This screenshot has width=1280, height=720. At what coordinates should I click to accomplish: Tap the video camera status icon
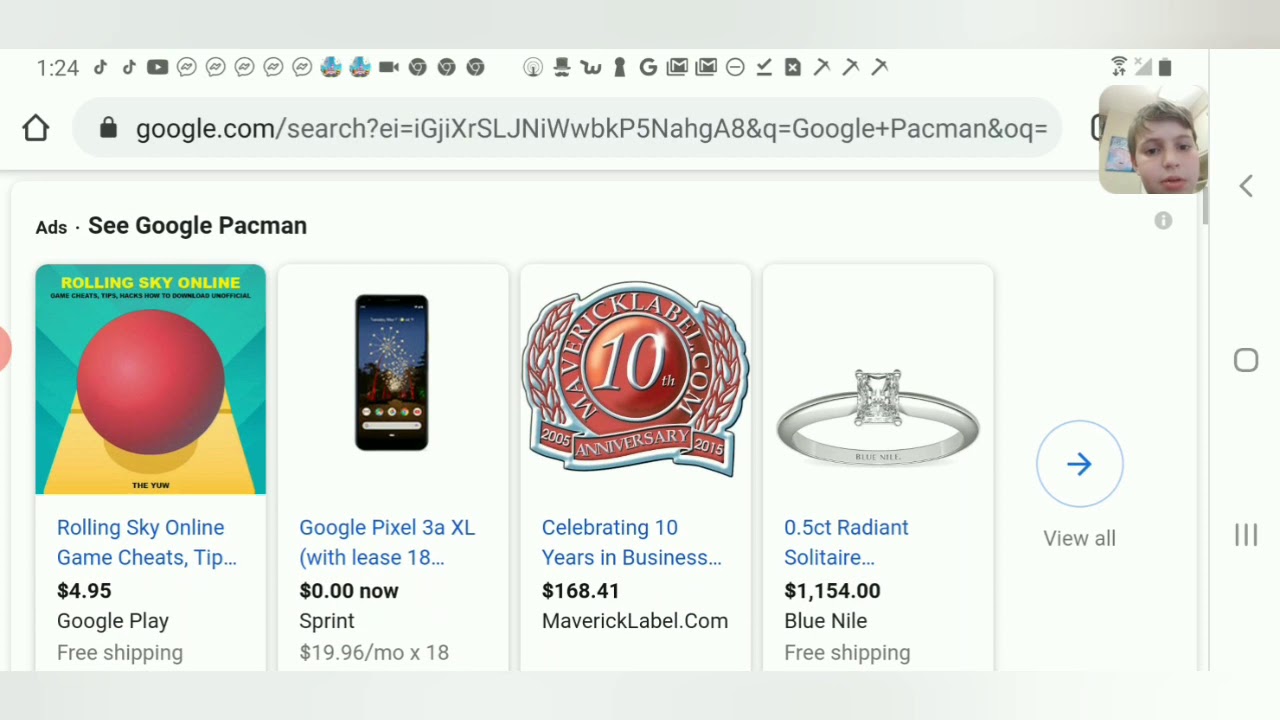389,67
